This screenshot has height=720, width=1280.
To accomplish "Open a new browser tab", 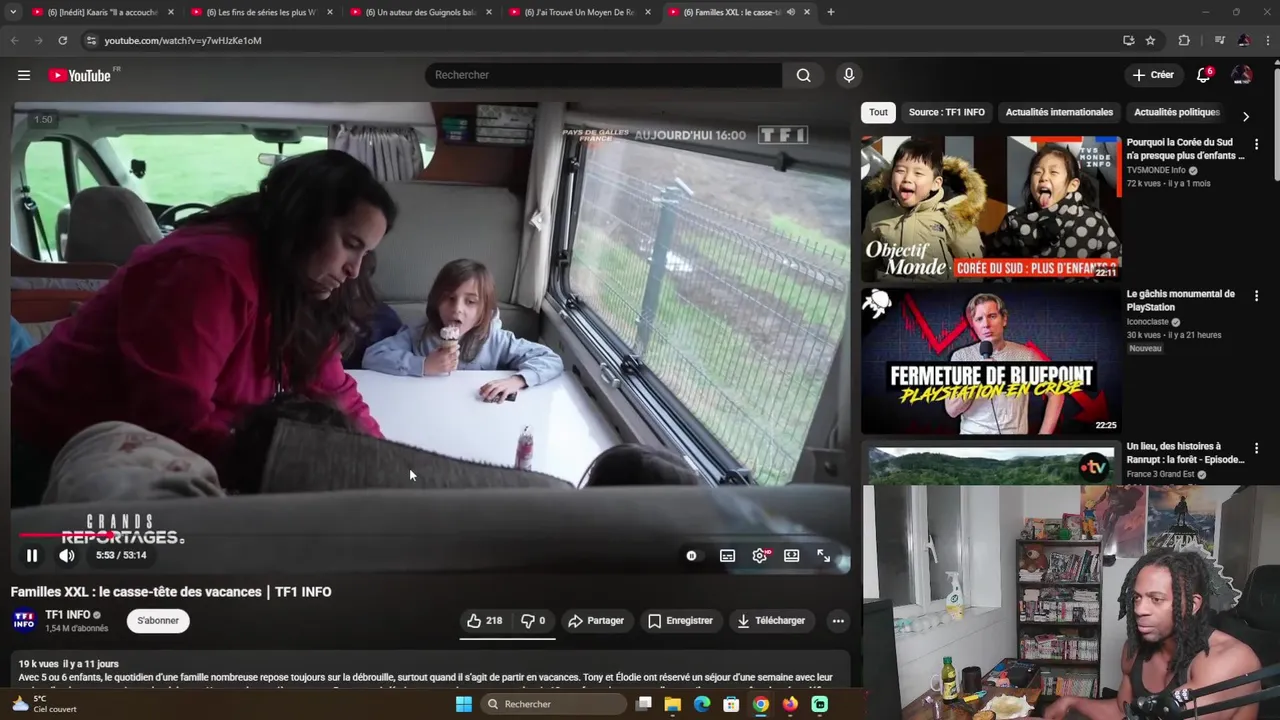I will (x=830, y=12).
